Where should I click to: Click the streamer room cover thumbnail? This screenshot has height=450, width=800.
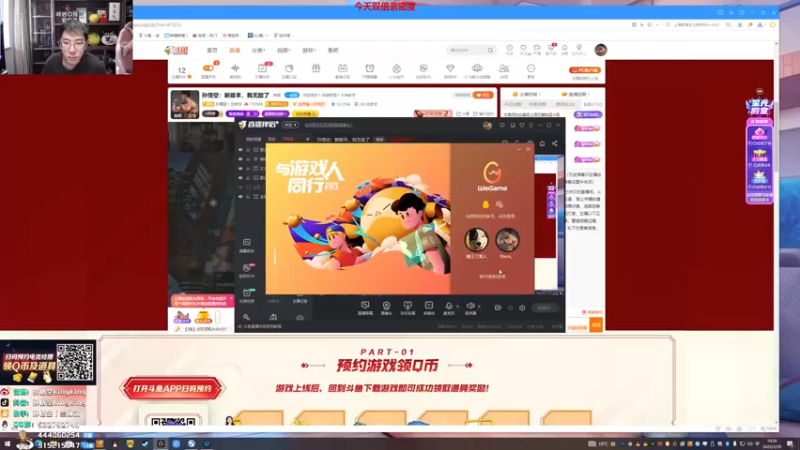point(184,105)
